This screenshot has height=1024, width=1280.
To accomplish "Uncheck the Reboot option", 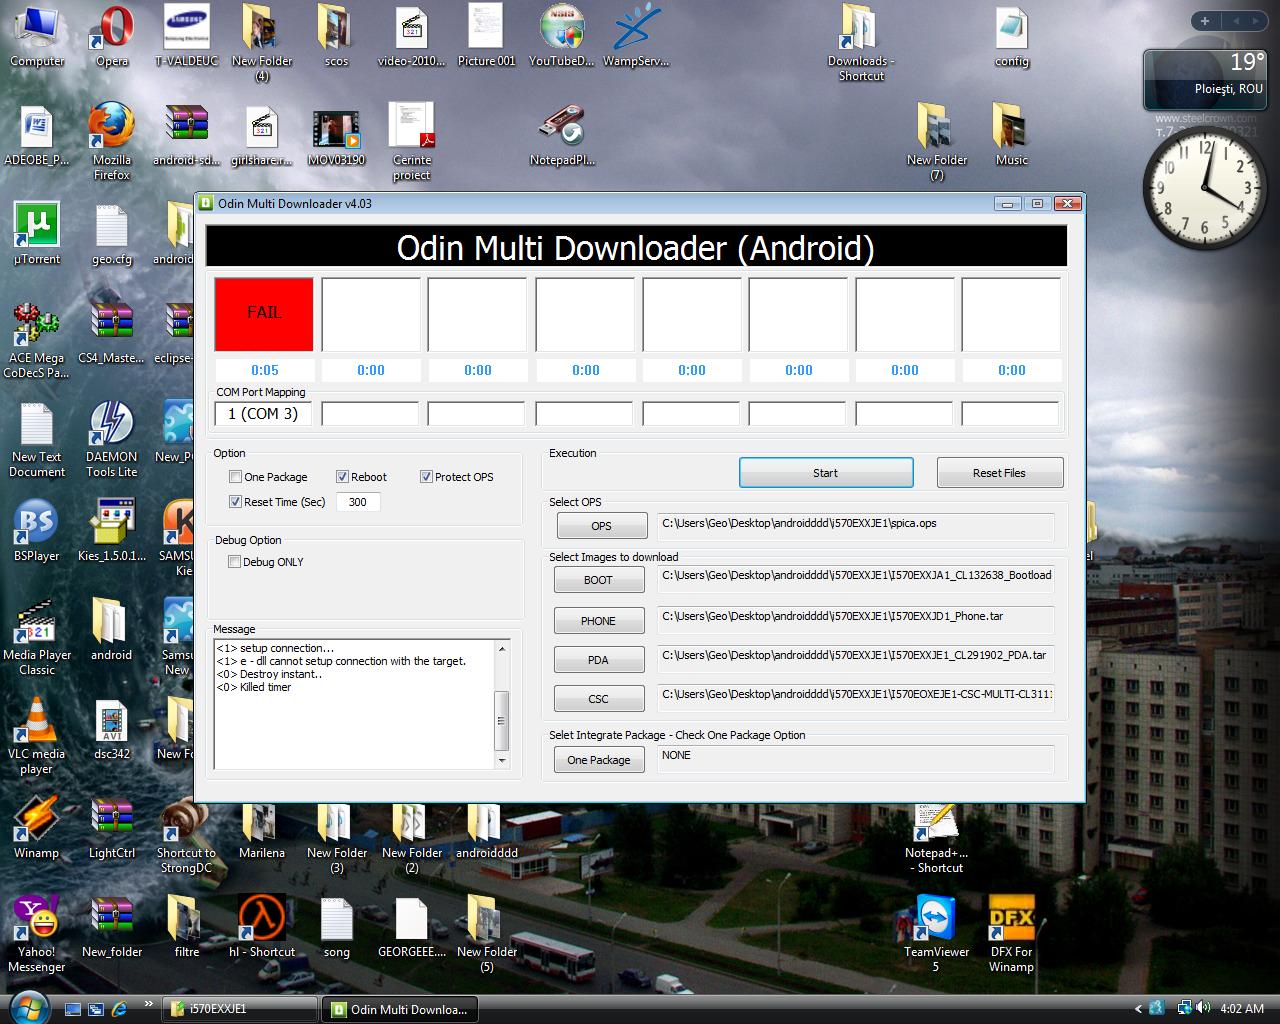I will coord(342,477).
